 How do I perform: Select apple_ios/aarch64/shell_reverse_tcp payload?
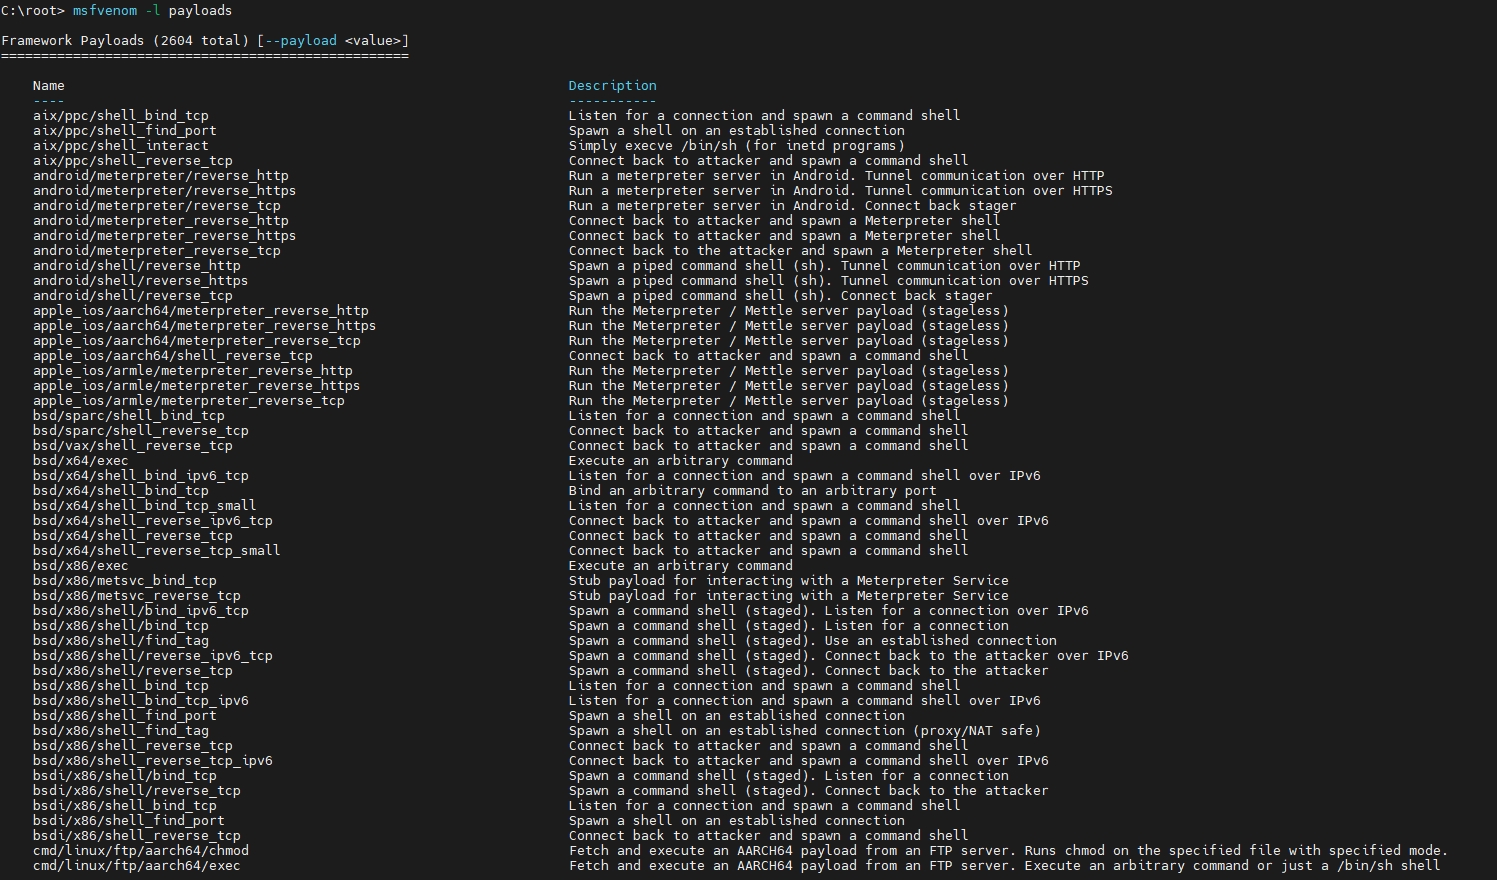click(173, 356)
